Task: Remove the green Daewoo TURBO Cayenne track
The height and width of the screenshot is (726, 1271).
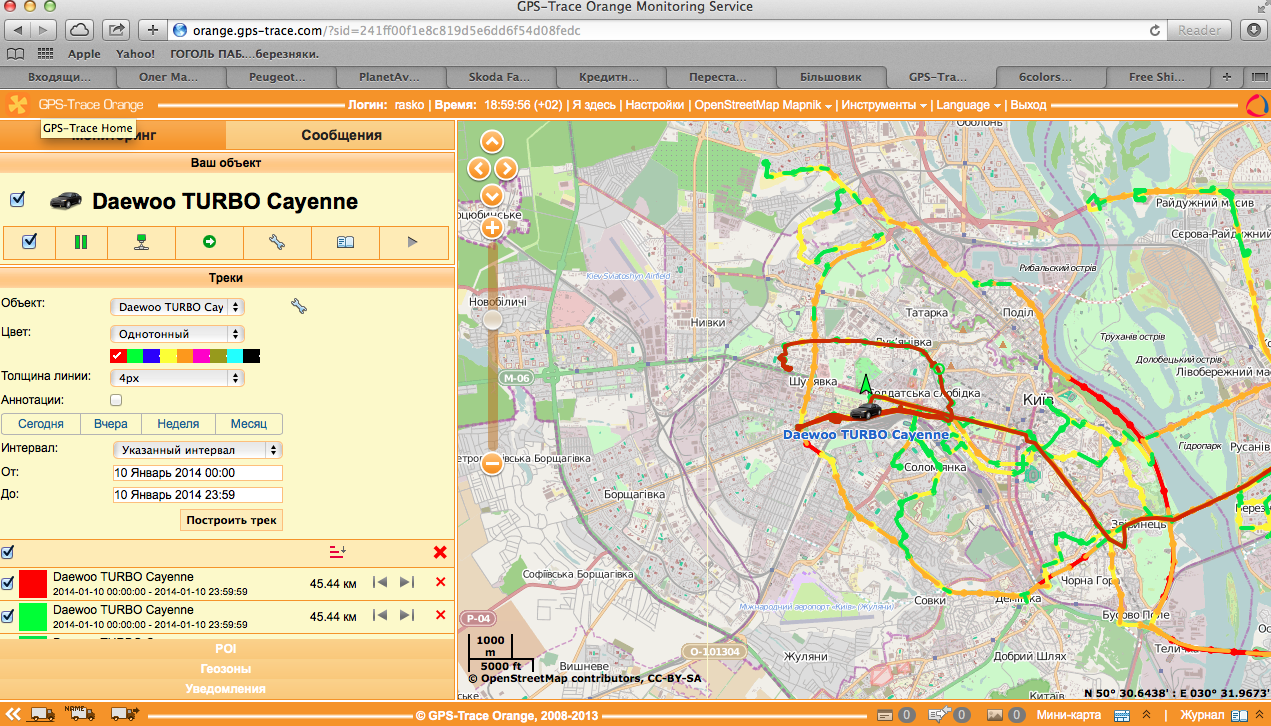Action: point(440,615)
